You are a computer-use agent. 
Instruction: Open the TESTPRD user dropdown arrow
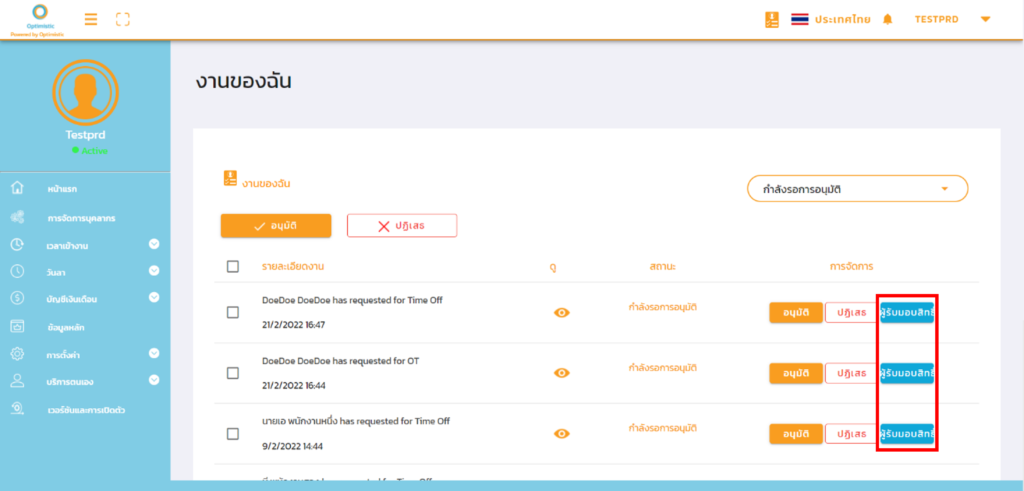point(985,19)
